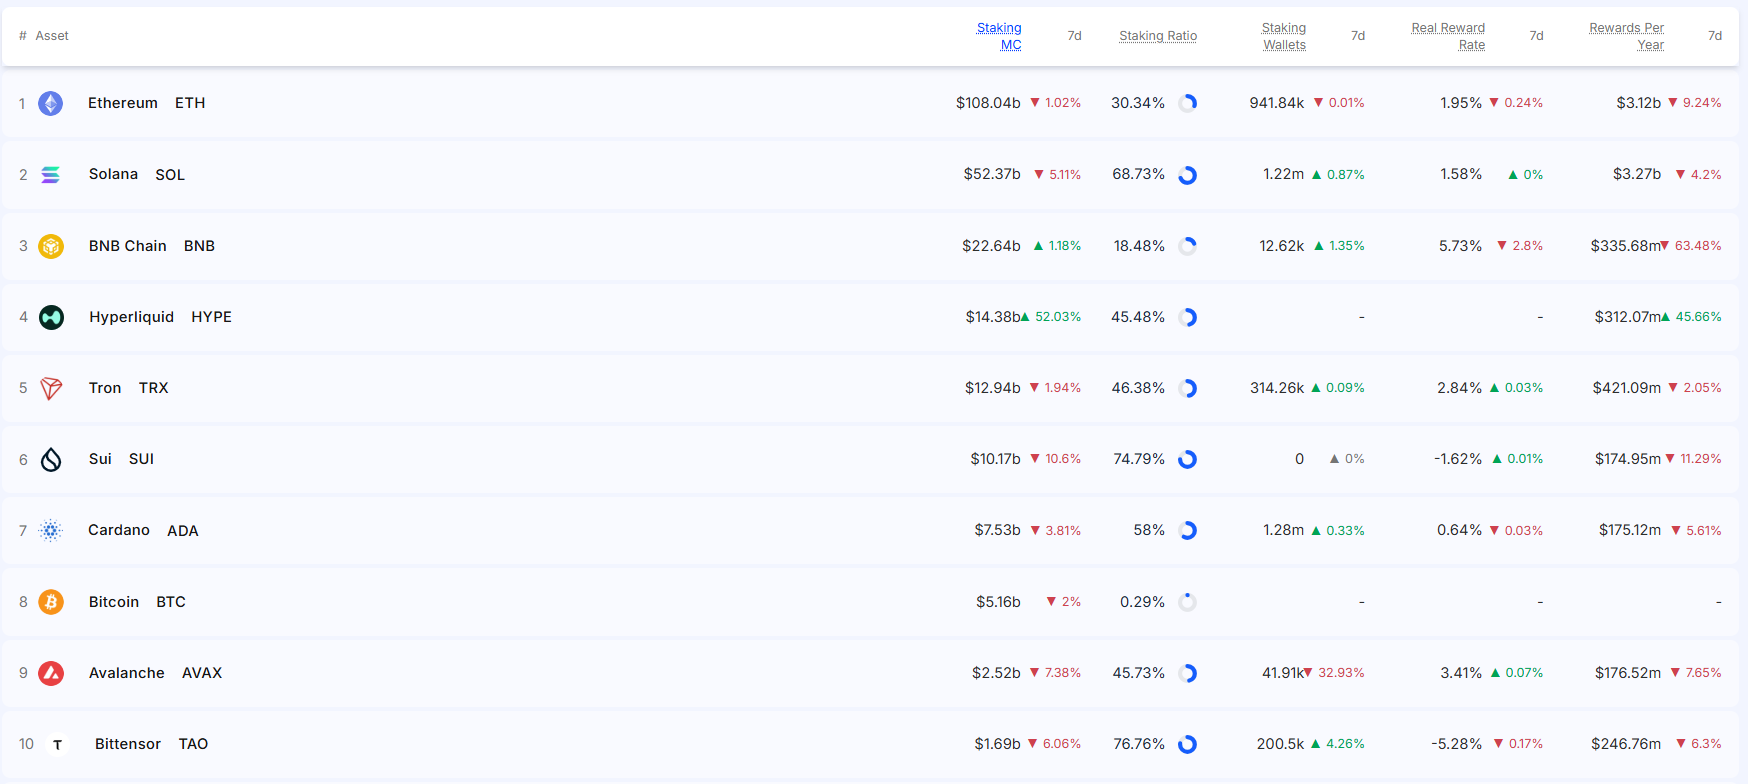Sort by the Staking Wallets column header

tap(1284, 36)
